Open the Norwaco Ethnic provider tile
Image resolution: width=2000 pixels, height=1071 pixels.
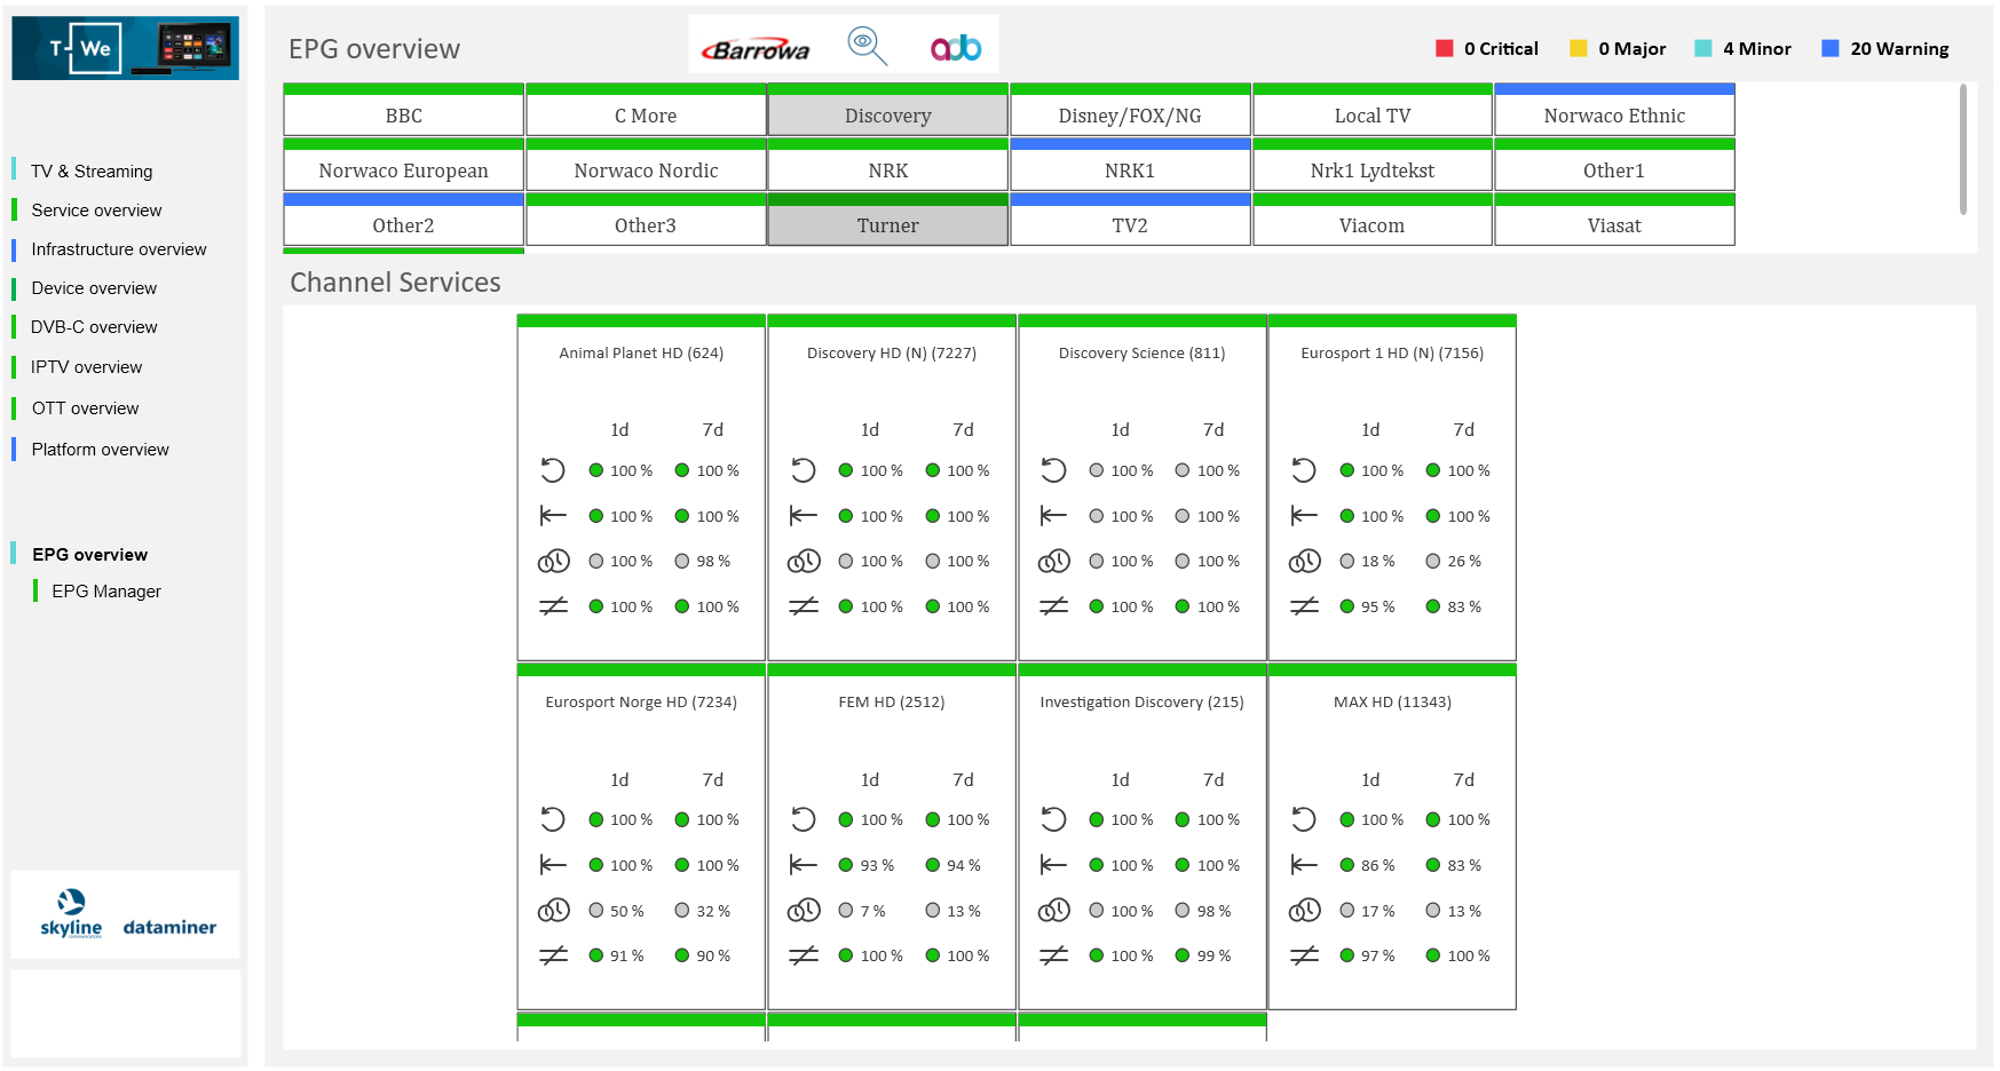[x=1614, y=110]
